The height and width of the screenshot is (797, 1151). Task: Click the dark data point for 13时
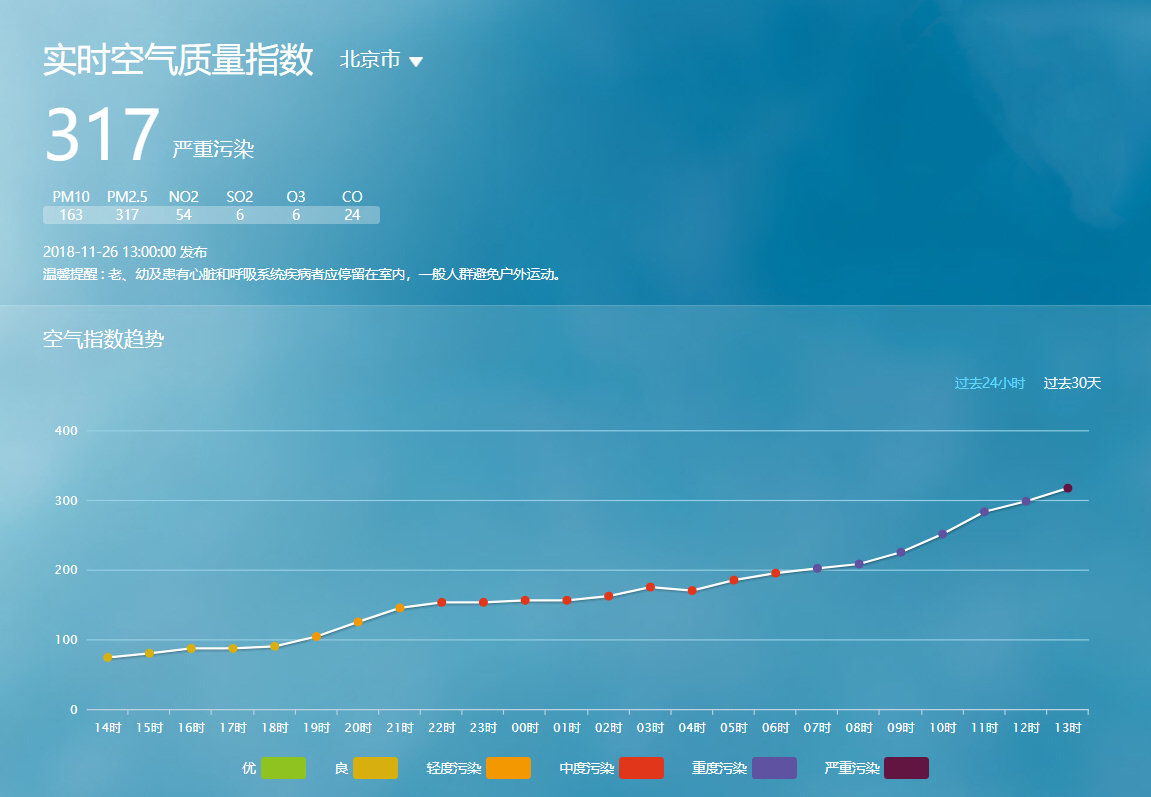[1068, 487]
